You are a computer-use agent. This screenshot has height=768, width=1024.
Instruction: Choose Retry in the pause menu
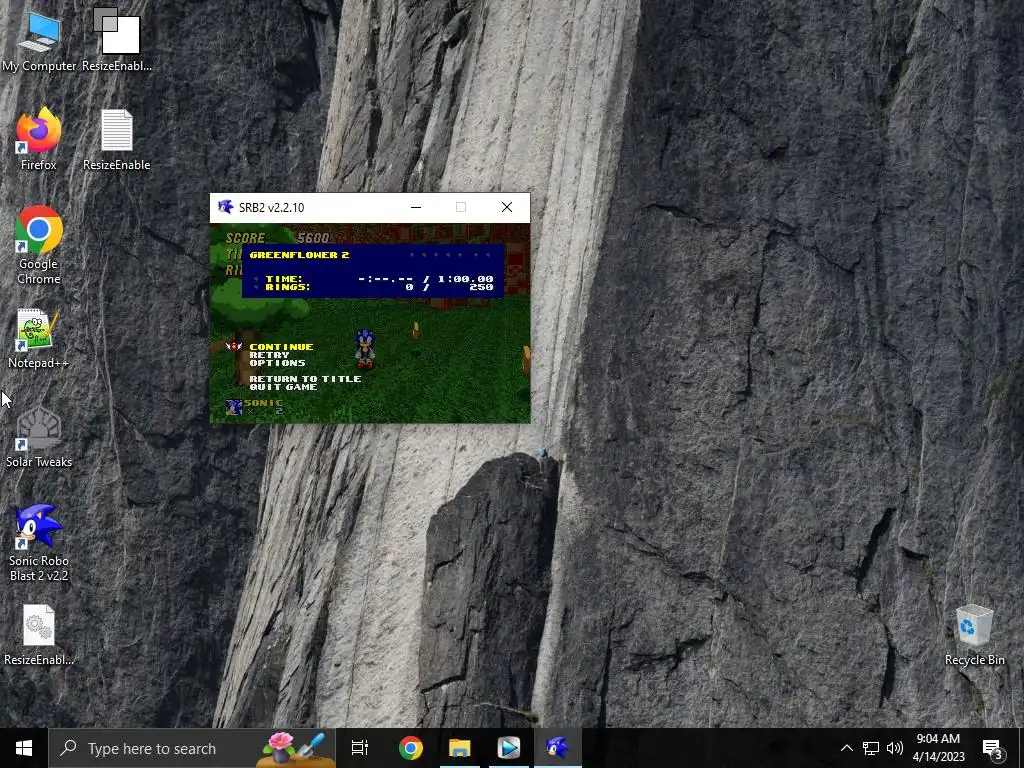(x=269, y=355)
